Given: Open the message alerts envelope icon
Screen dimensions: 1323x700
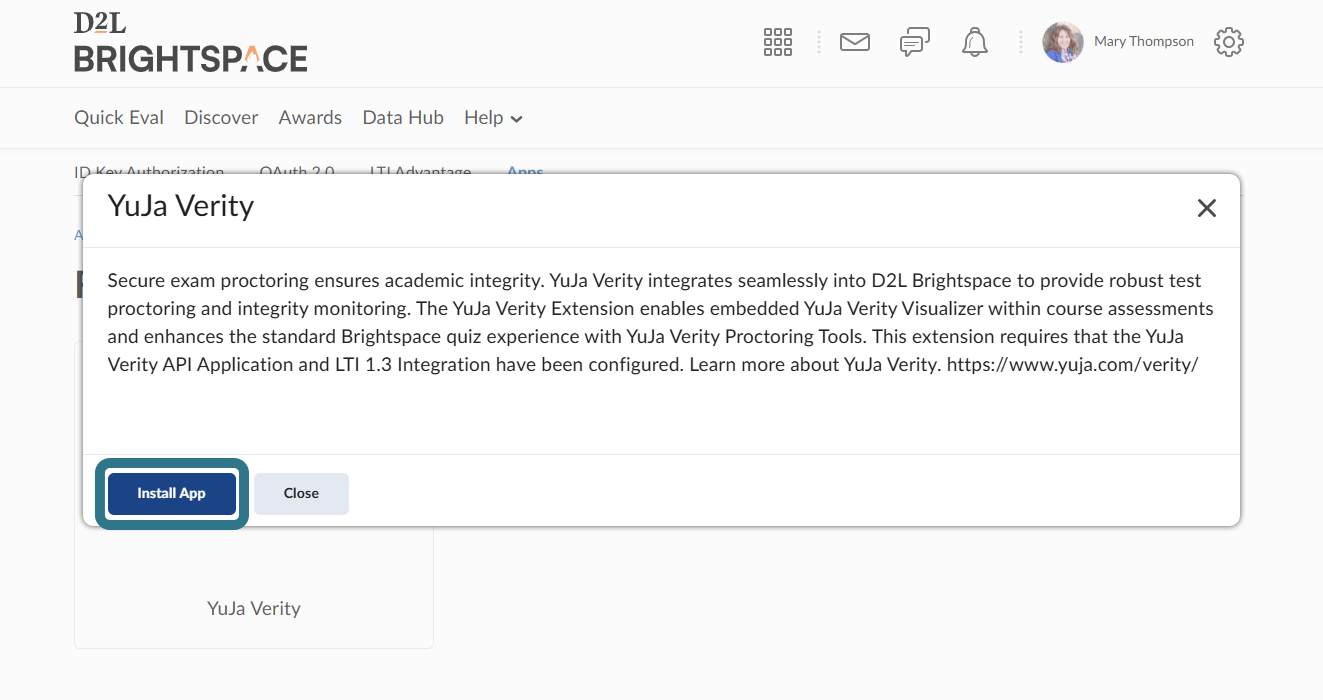Looking at the screenshot, I should 855,42.
